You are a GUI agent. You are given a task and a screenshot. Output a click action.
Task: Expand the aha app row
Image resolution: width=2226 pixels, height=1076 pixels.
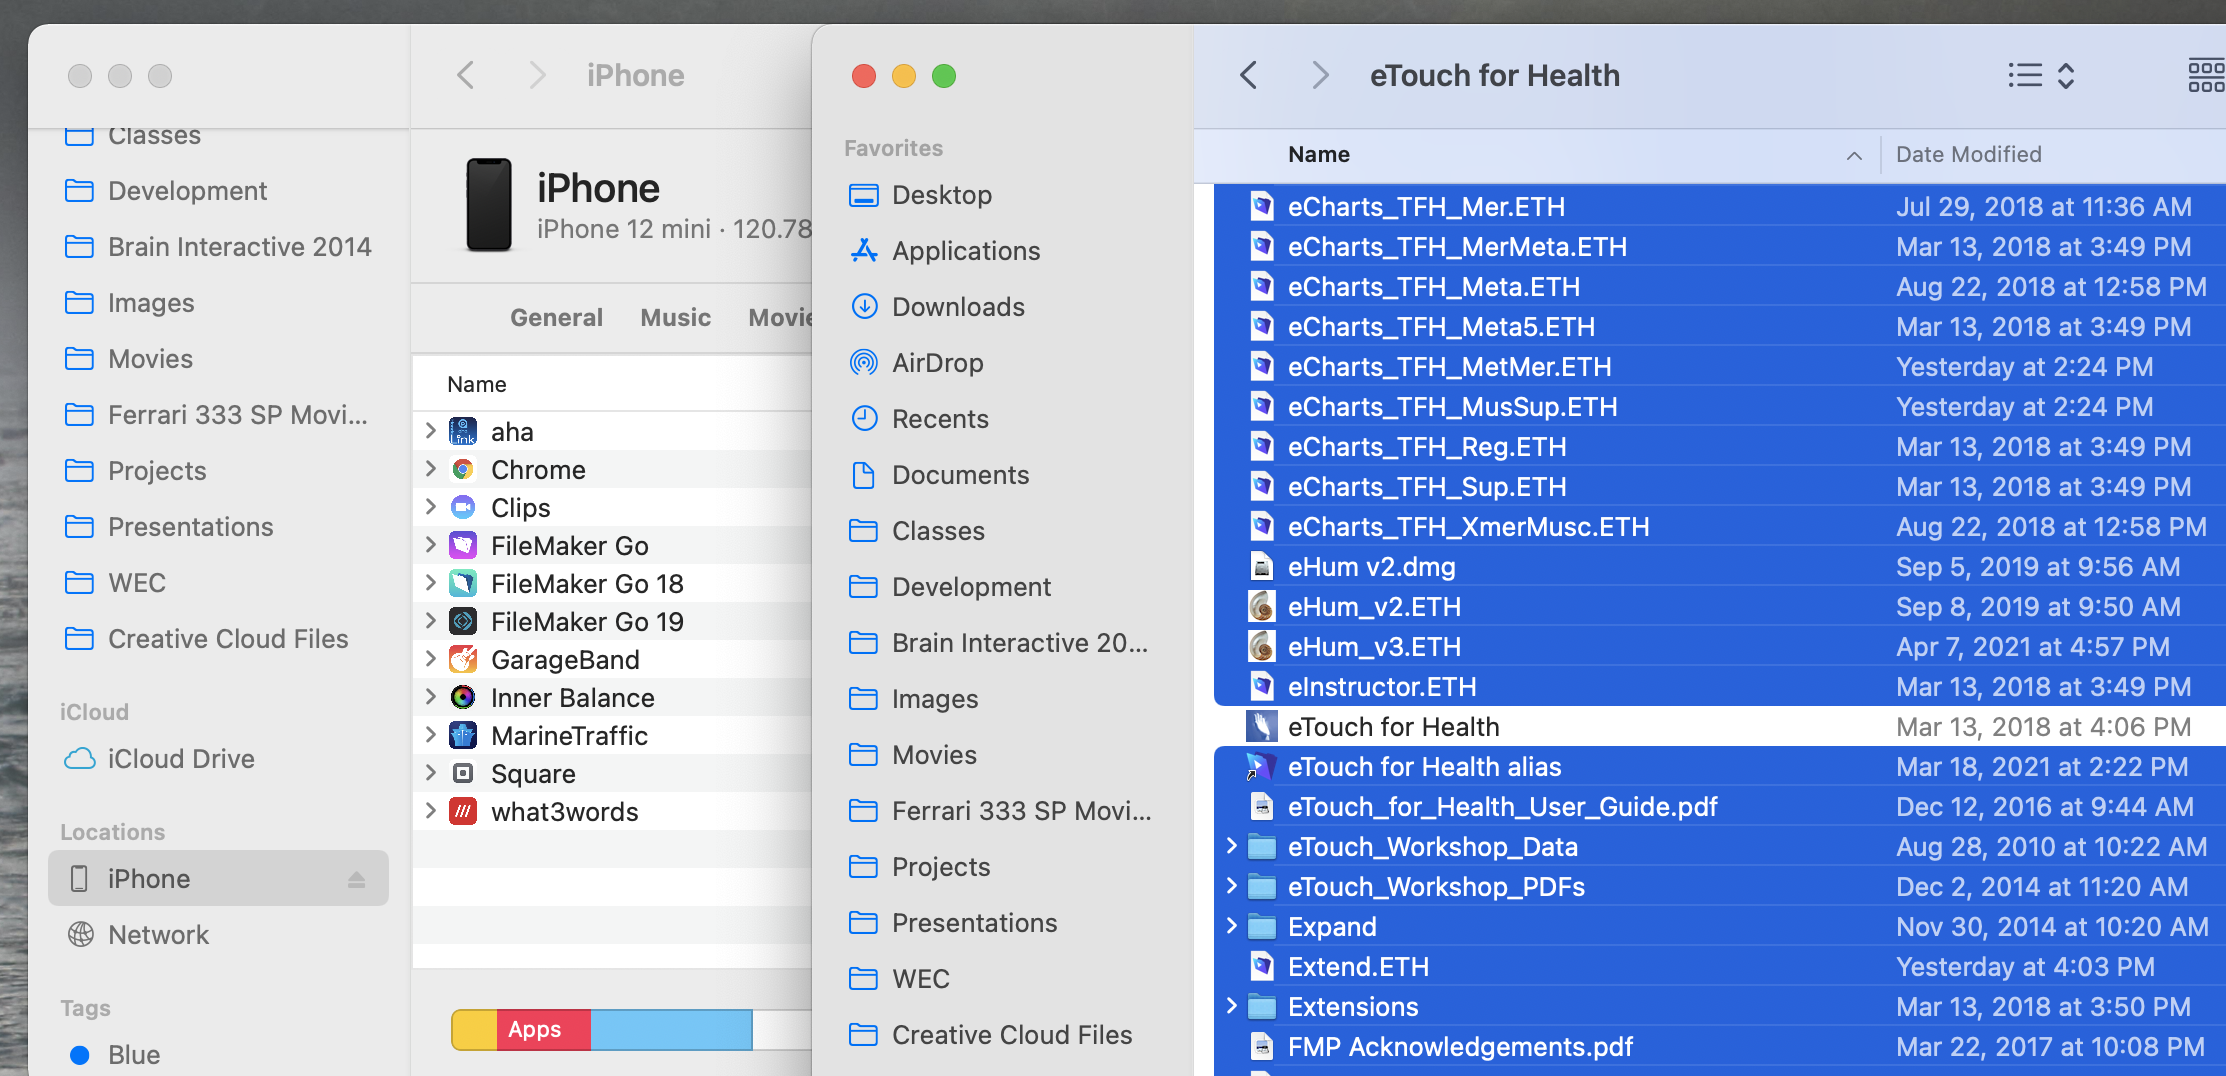pos(431,431)
